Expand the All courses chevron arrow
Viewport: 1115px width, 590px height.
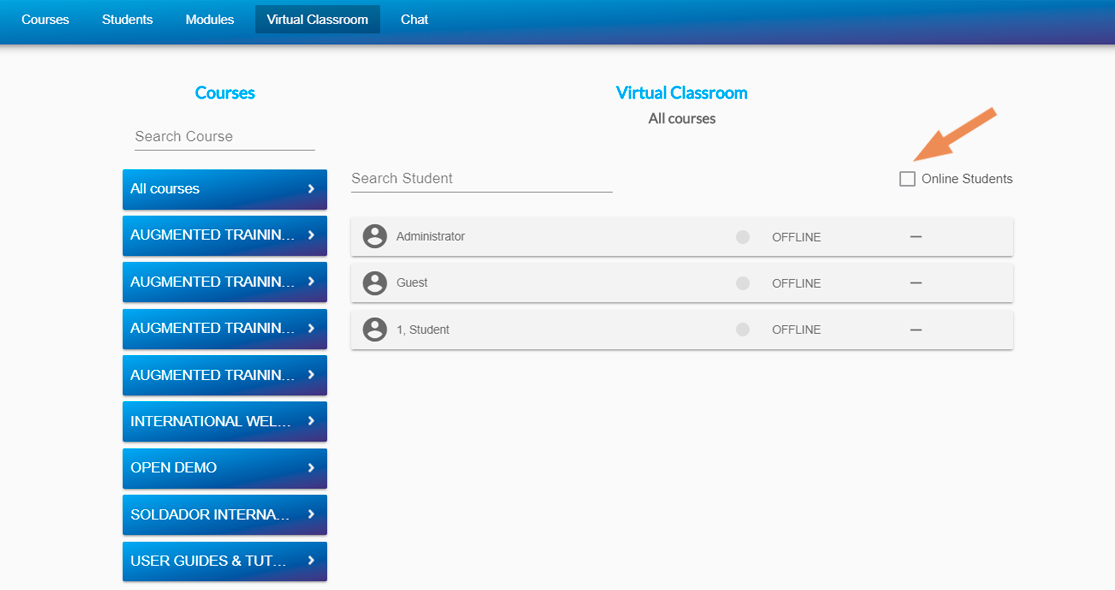tap(311, 189)
